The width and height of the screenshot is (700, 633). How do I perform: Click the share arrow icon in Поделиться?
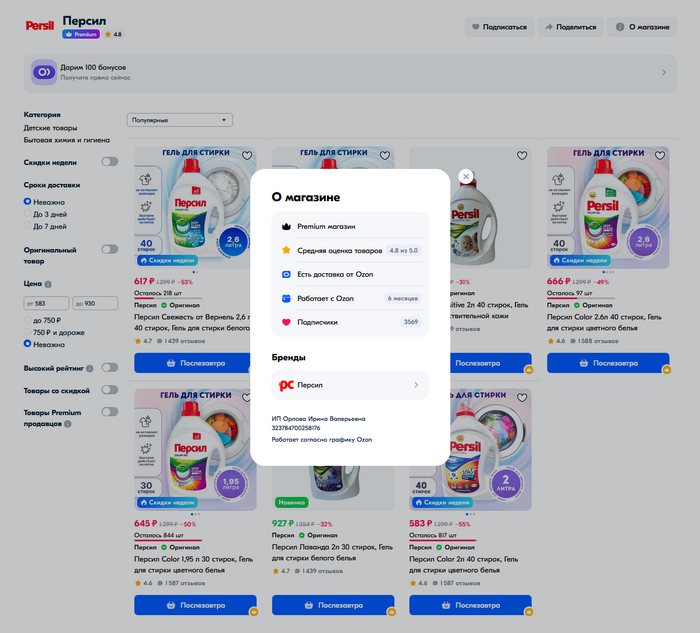coord(549,27)
